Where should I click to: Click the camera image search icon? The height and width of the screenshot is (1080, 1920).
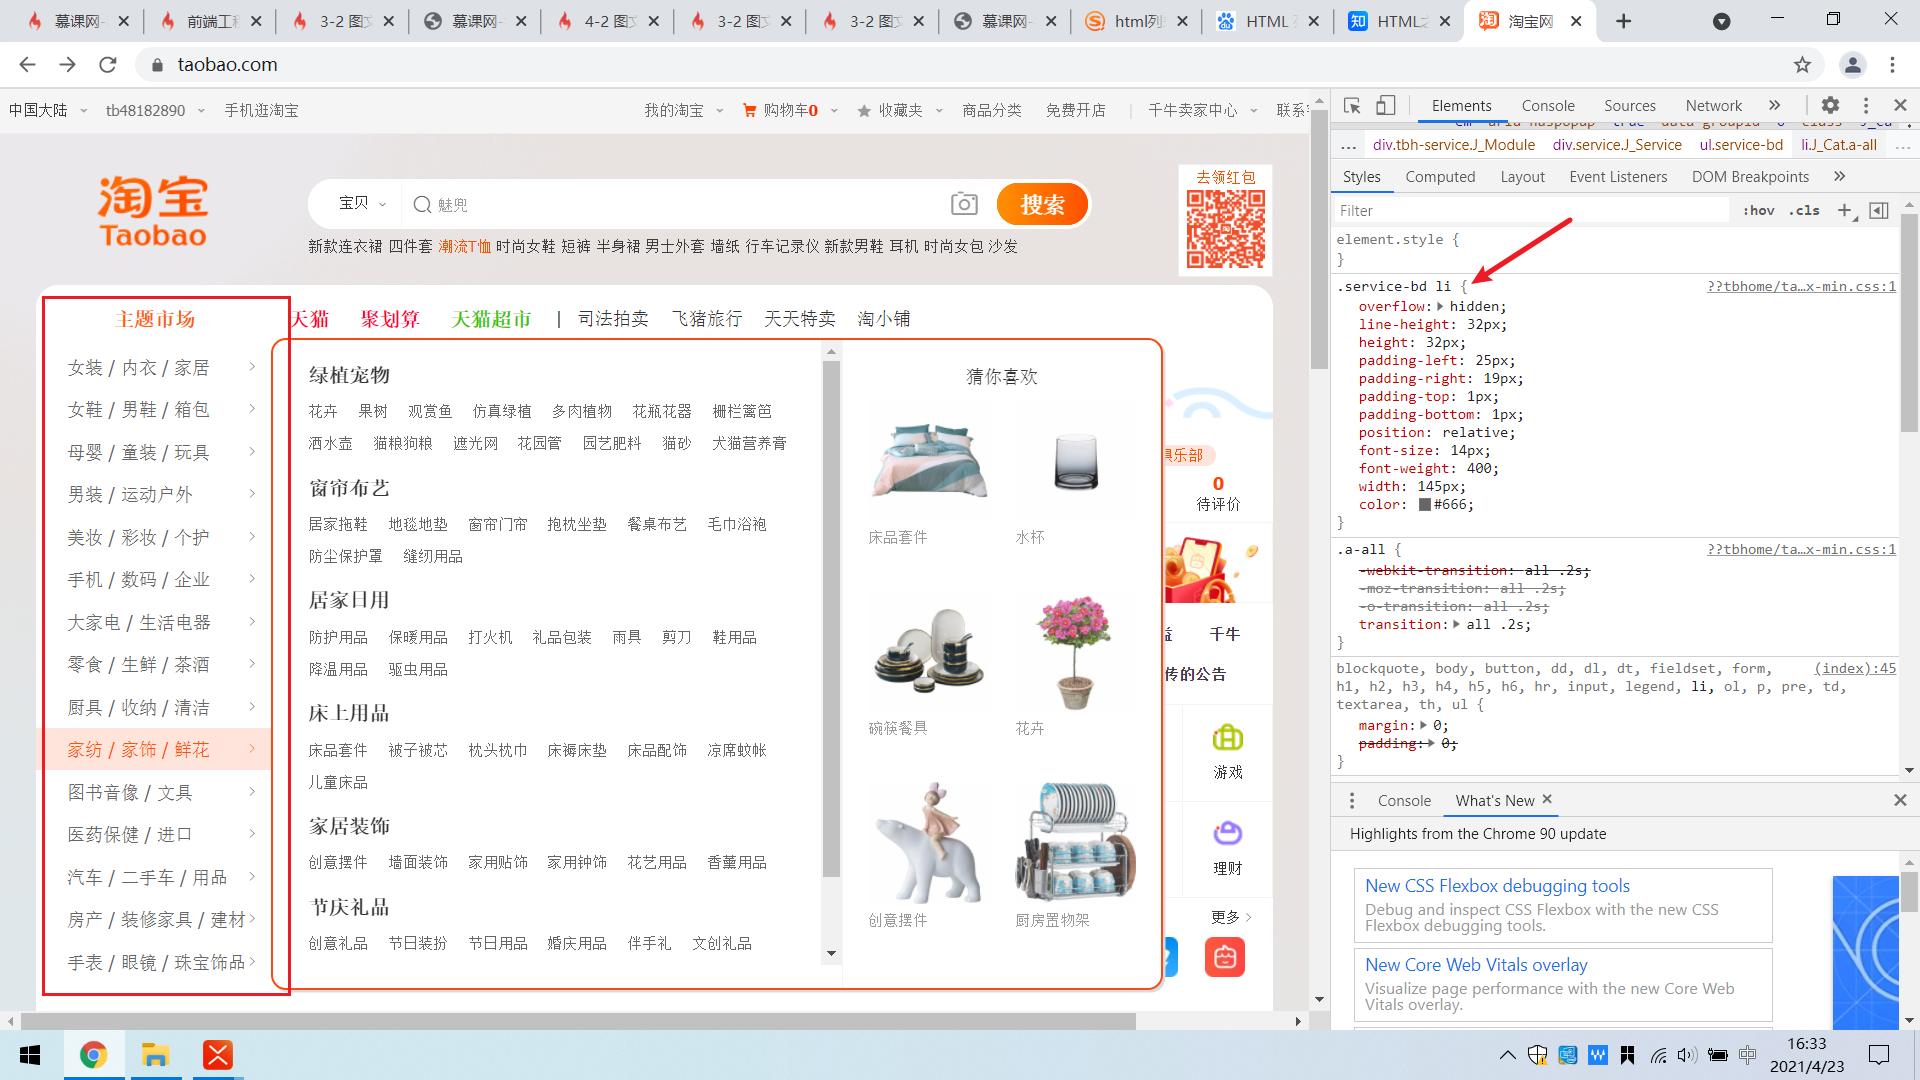click(x=964, y=204)
